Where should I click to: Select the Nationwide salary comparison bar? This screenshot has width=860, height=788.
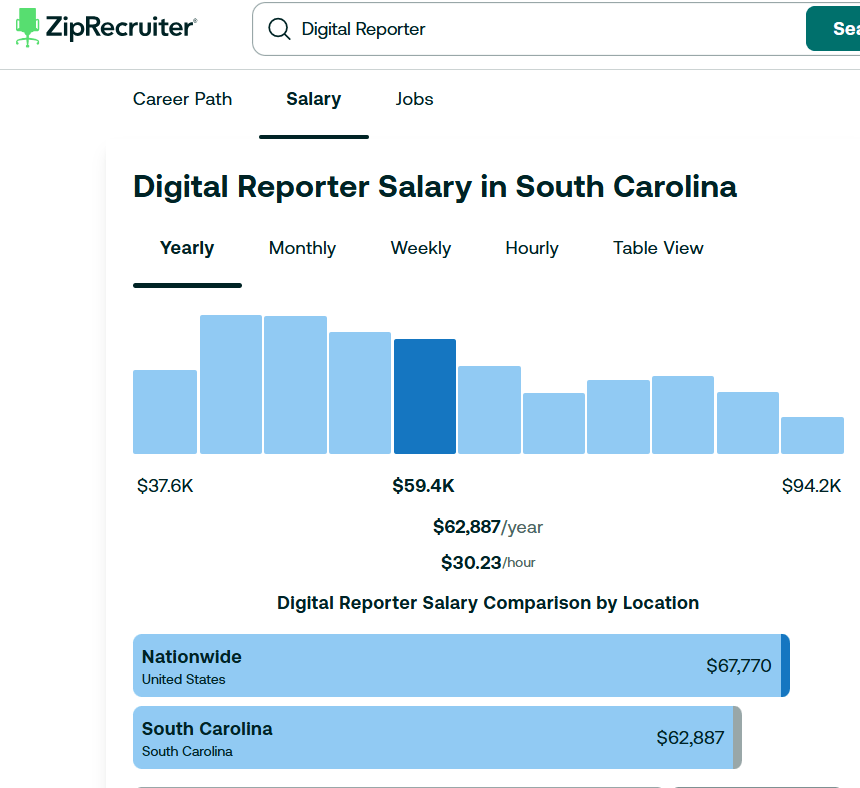[x=461, y=665]
